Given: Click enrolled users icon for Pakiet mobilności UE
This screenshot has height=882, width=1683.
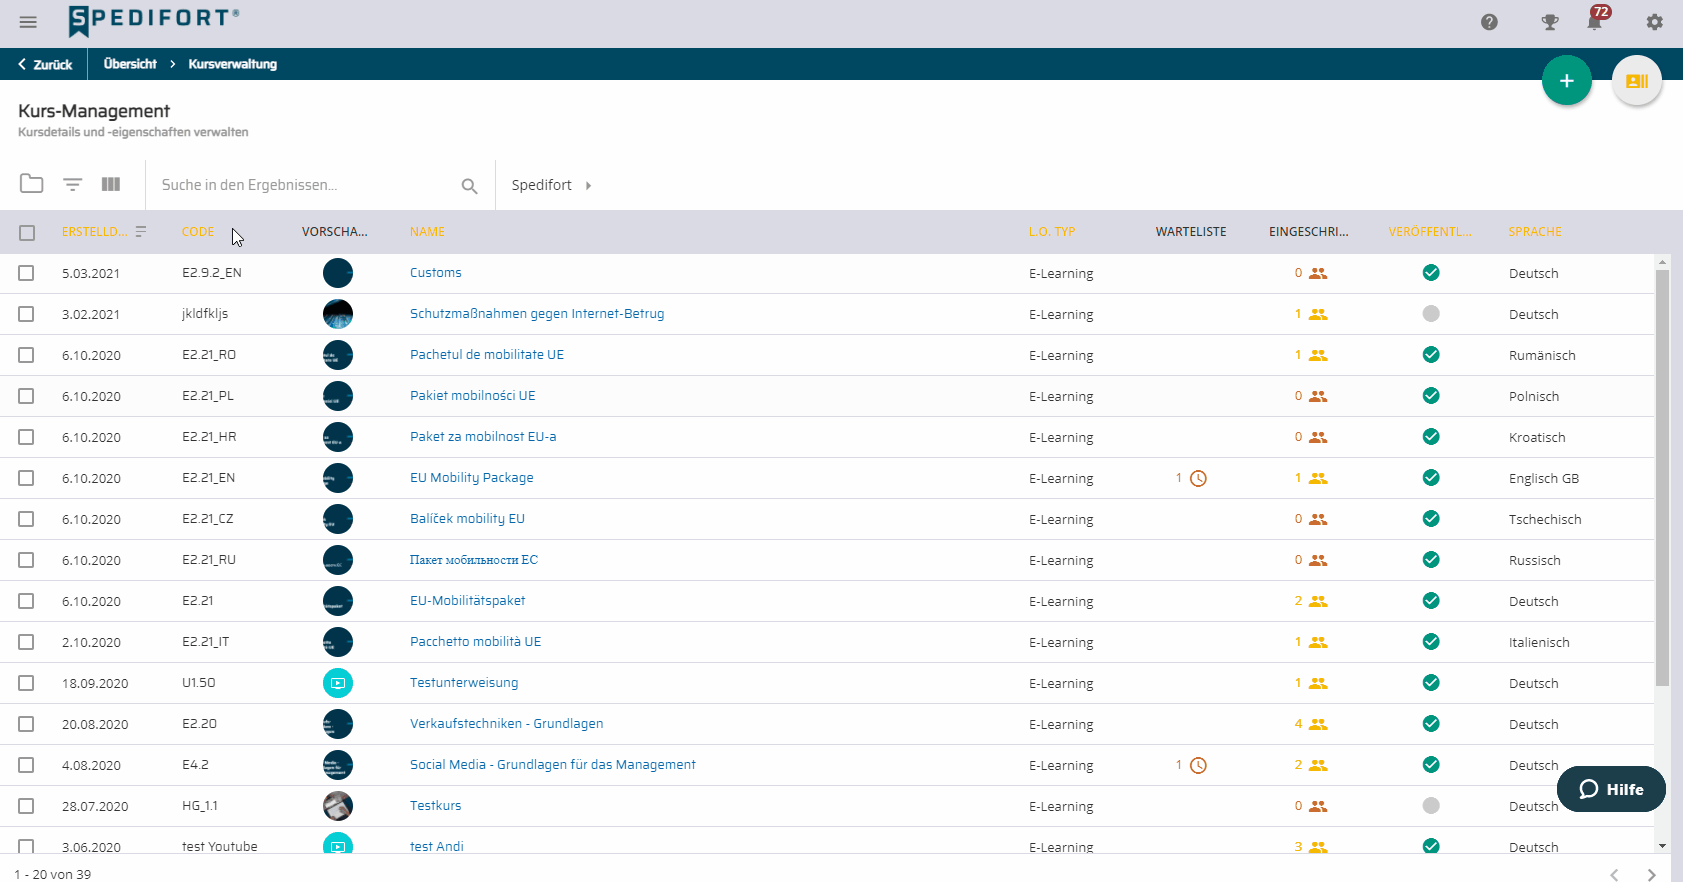Looking at the screenshot, I should tap(1318, 396).
